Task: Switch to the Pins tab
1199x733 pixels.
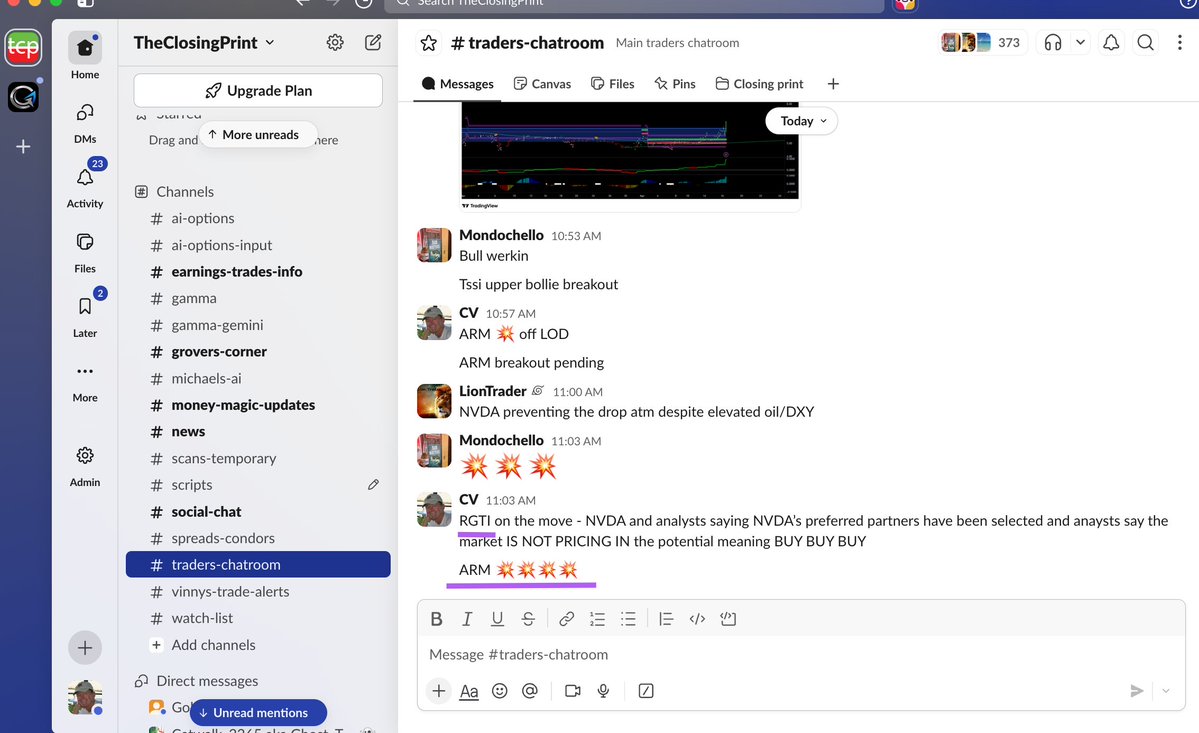Action: pyautogui.click(x=674, y=84)
